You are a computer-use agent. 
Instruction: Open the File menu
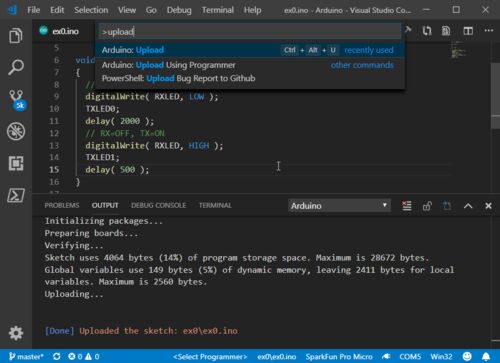coord(34,10)
